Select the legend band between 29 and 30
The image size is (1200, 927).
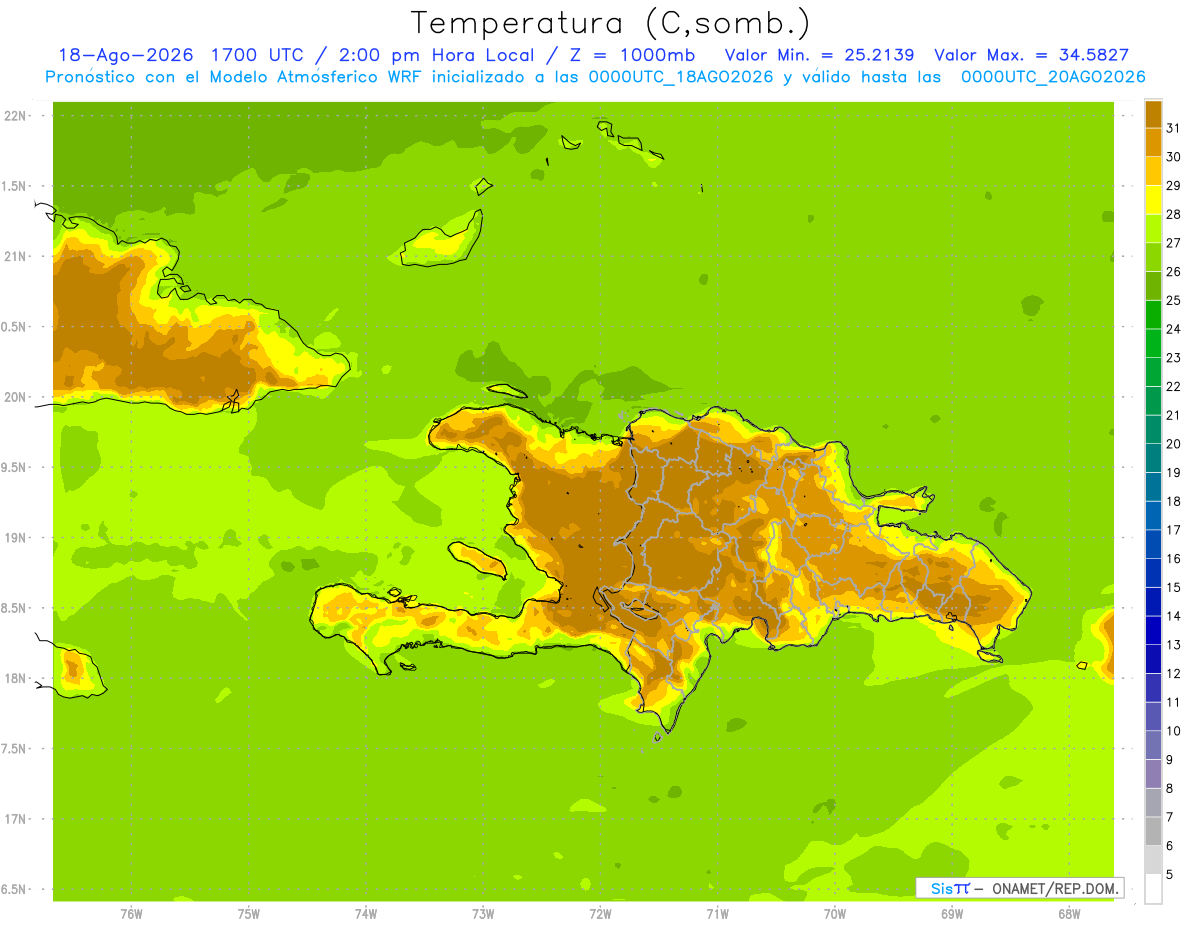pyautogui.click(x=1153, y=171)
